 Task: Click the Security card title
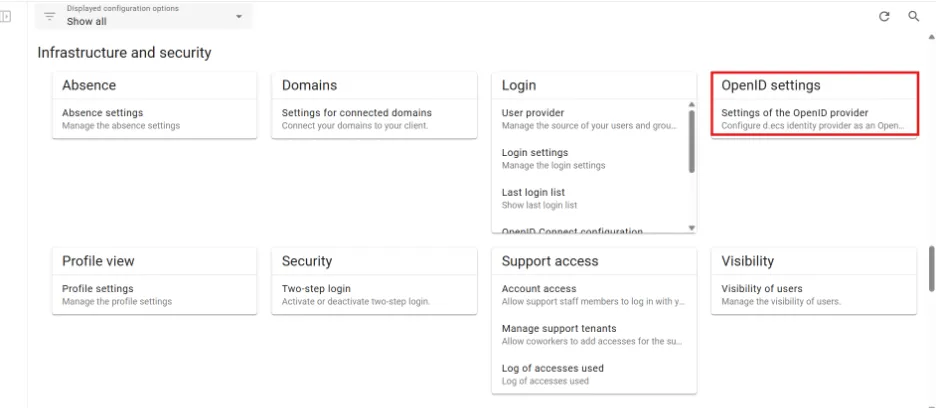pos(307,261)
